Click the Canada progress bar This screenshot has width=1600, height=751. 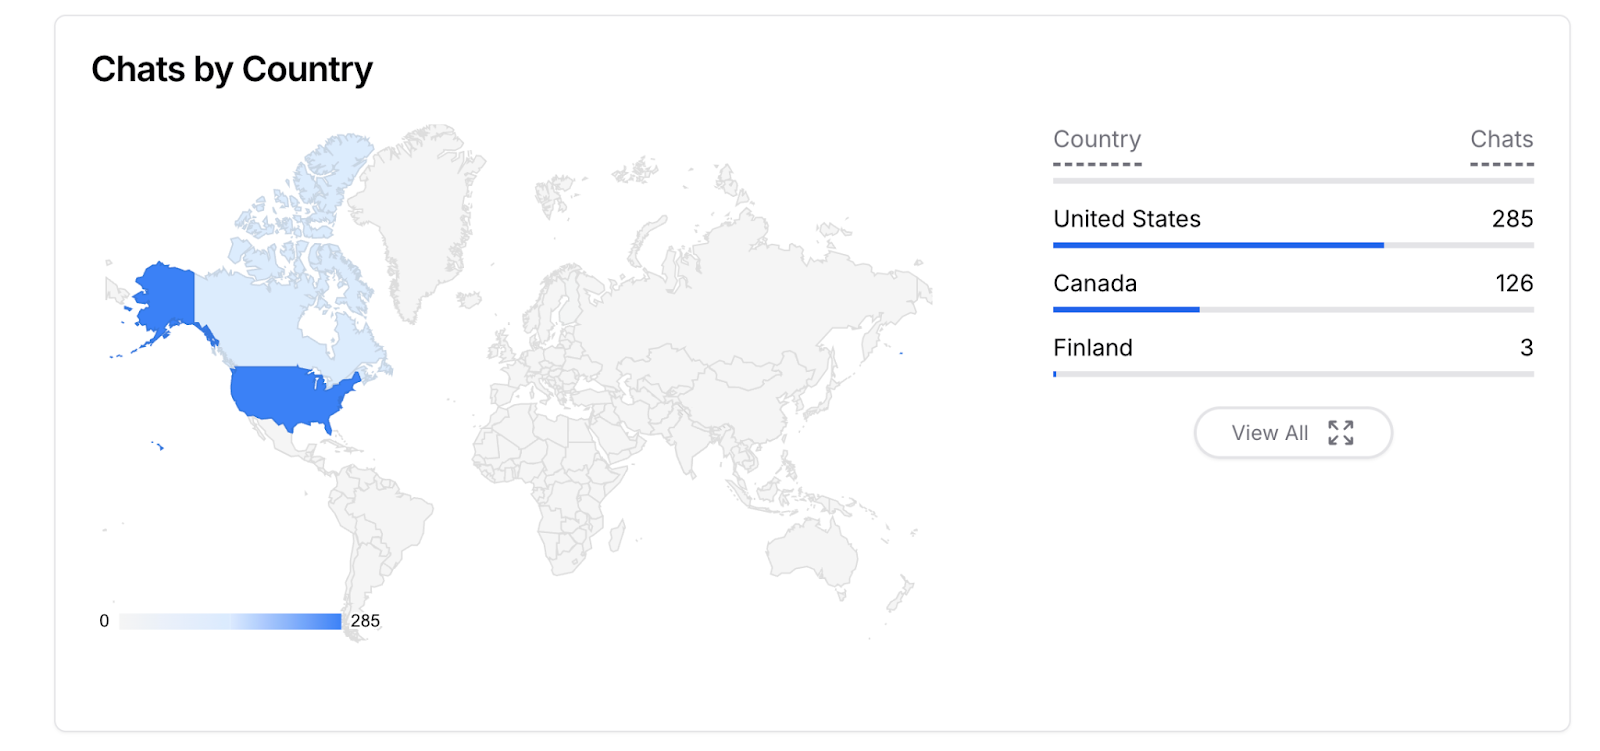pos(1293,310)
